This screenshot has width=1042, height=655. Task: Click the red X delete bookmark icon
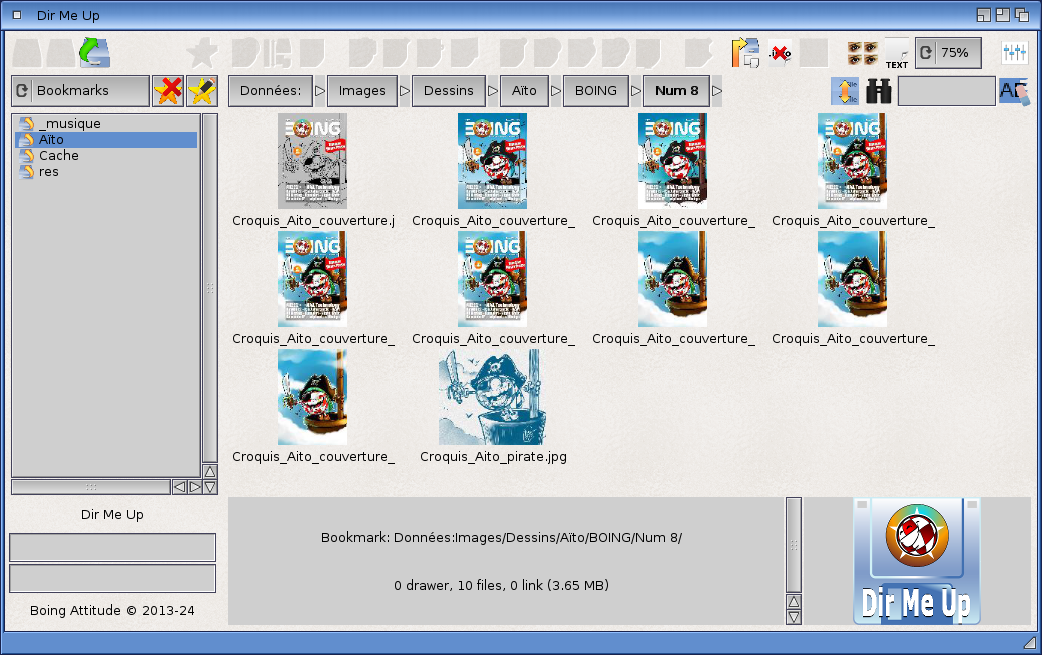(169, 91)
